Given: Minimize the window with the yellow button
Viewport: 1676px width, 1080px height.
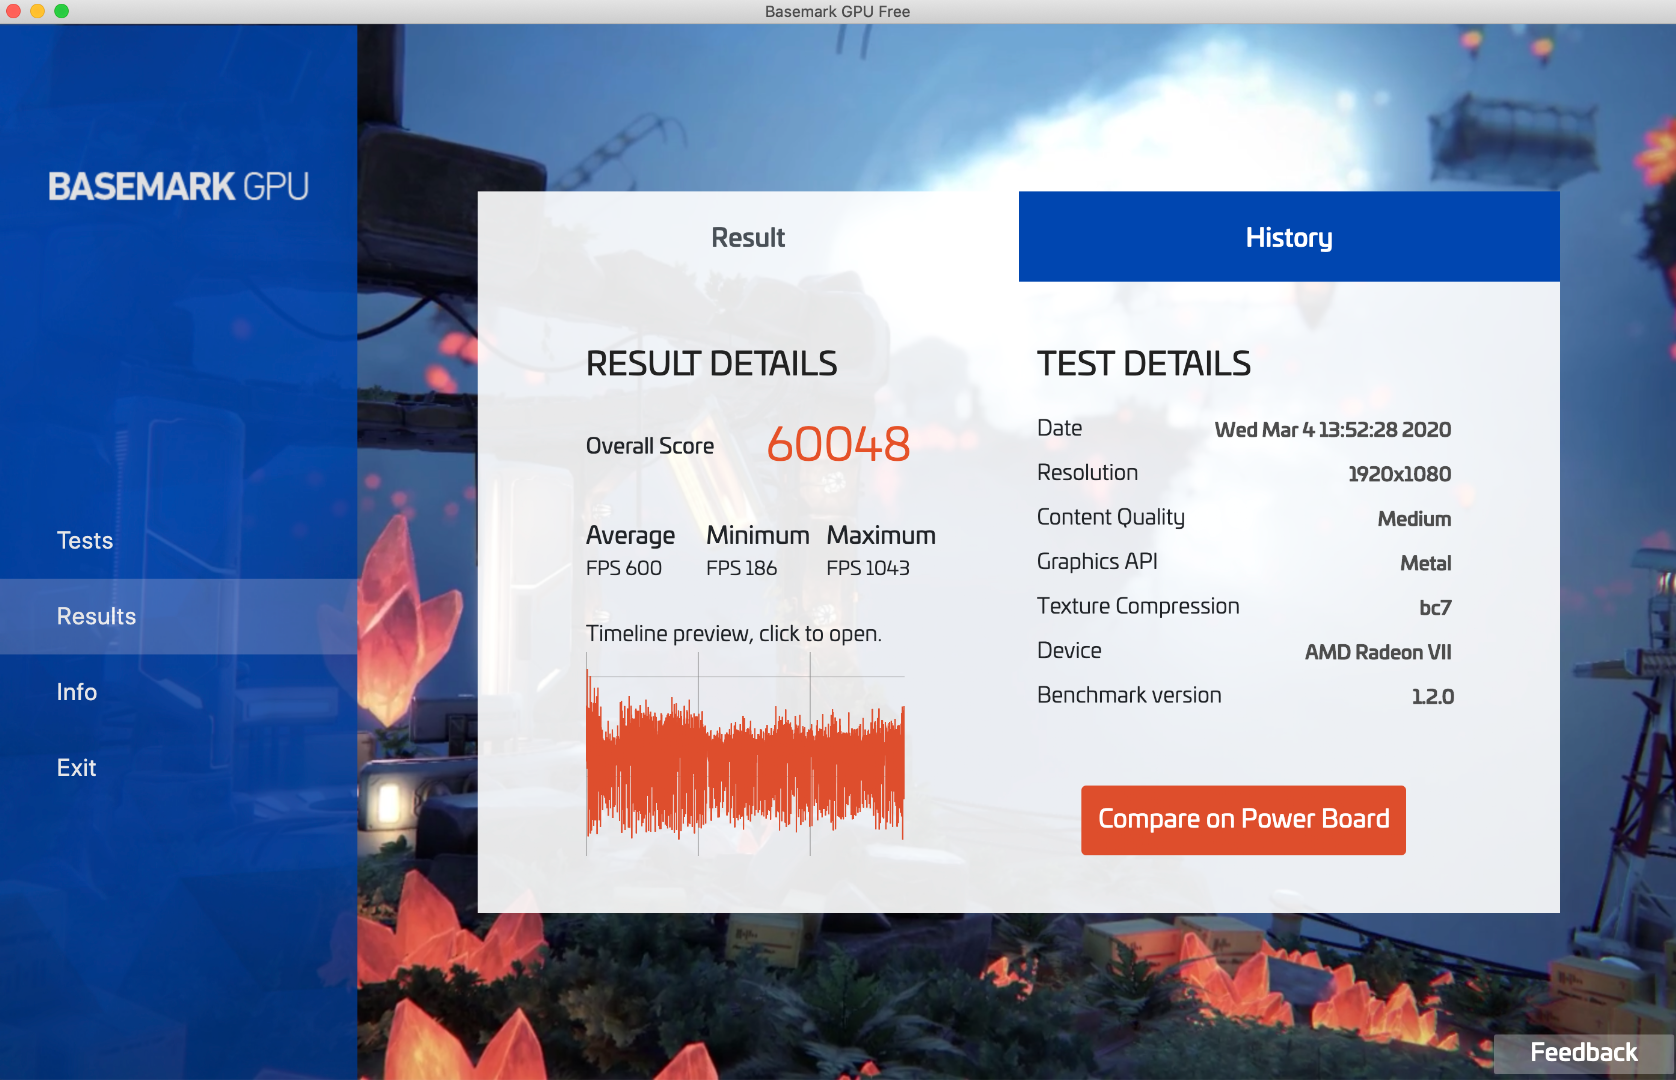Looking at the screenshot, I should [x=37, y=11].
